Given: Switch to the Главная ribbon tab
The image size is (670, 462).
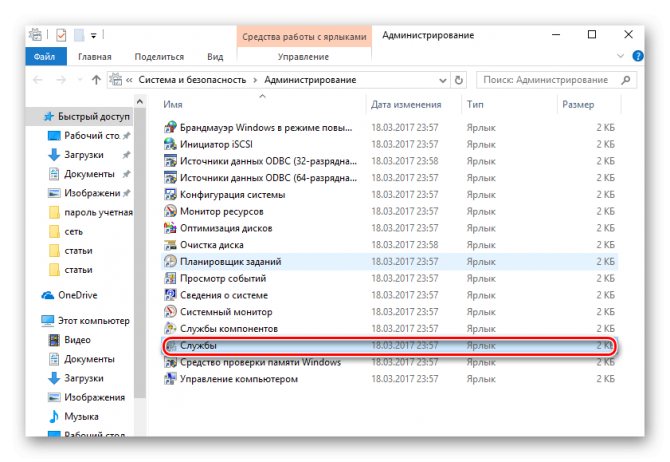Looking at the screenshot, I should pyautogui.click(x=94, y=56).
